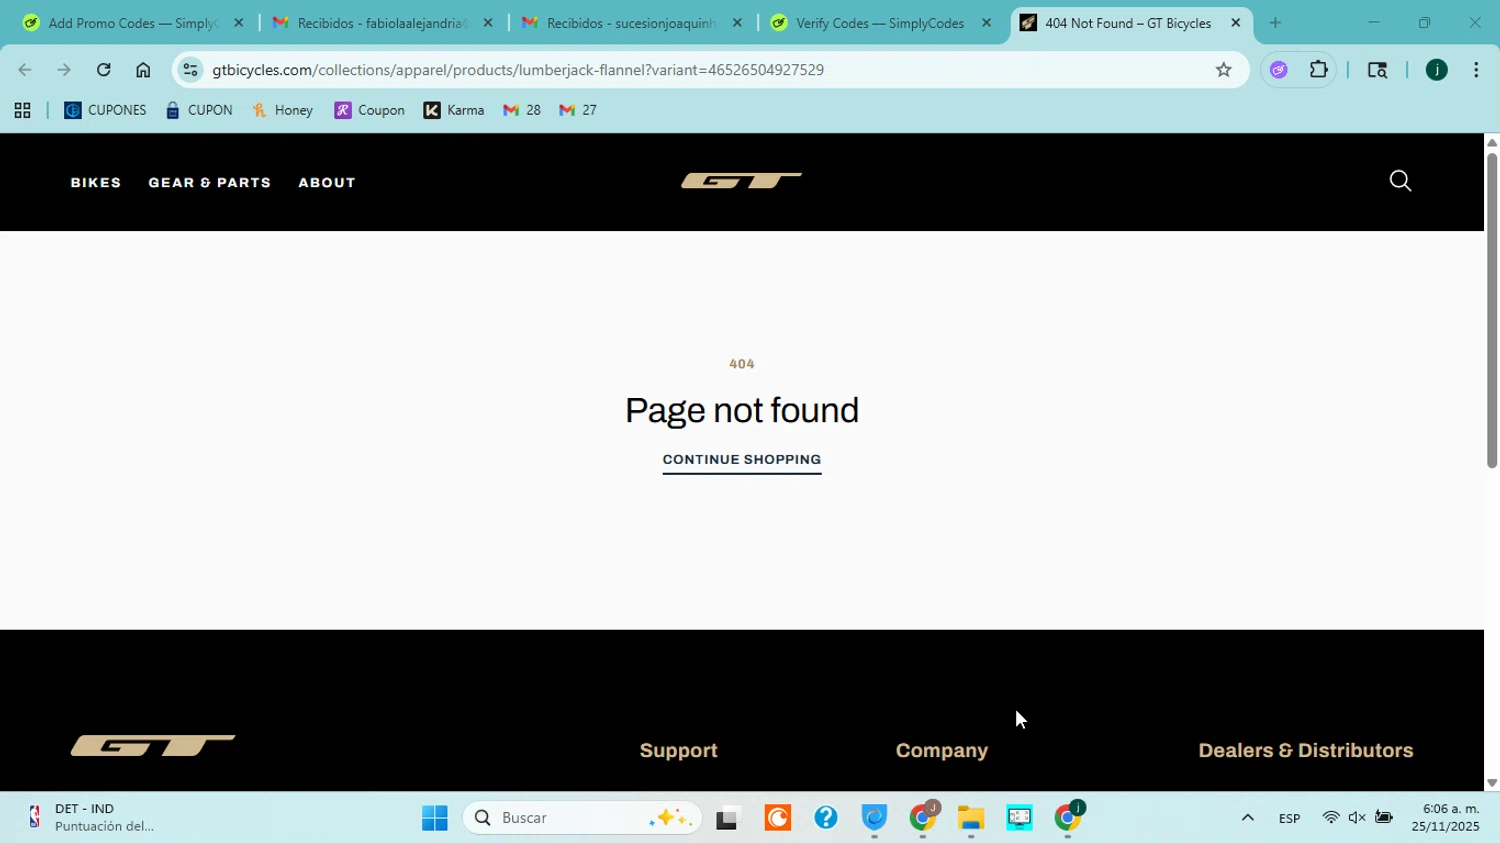Open the DET - IND score widget
This screenshot has height=843, width=1500.
90,818
